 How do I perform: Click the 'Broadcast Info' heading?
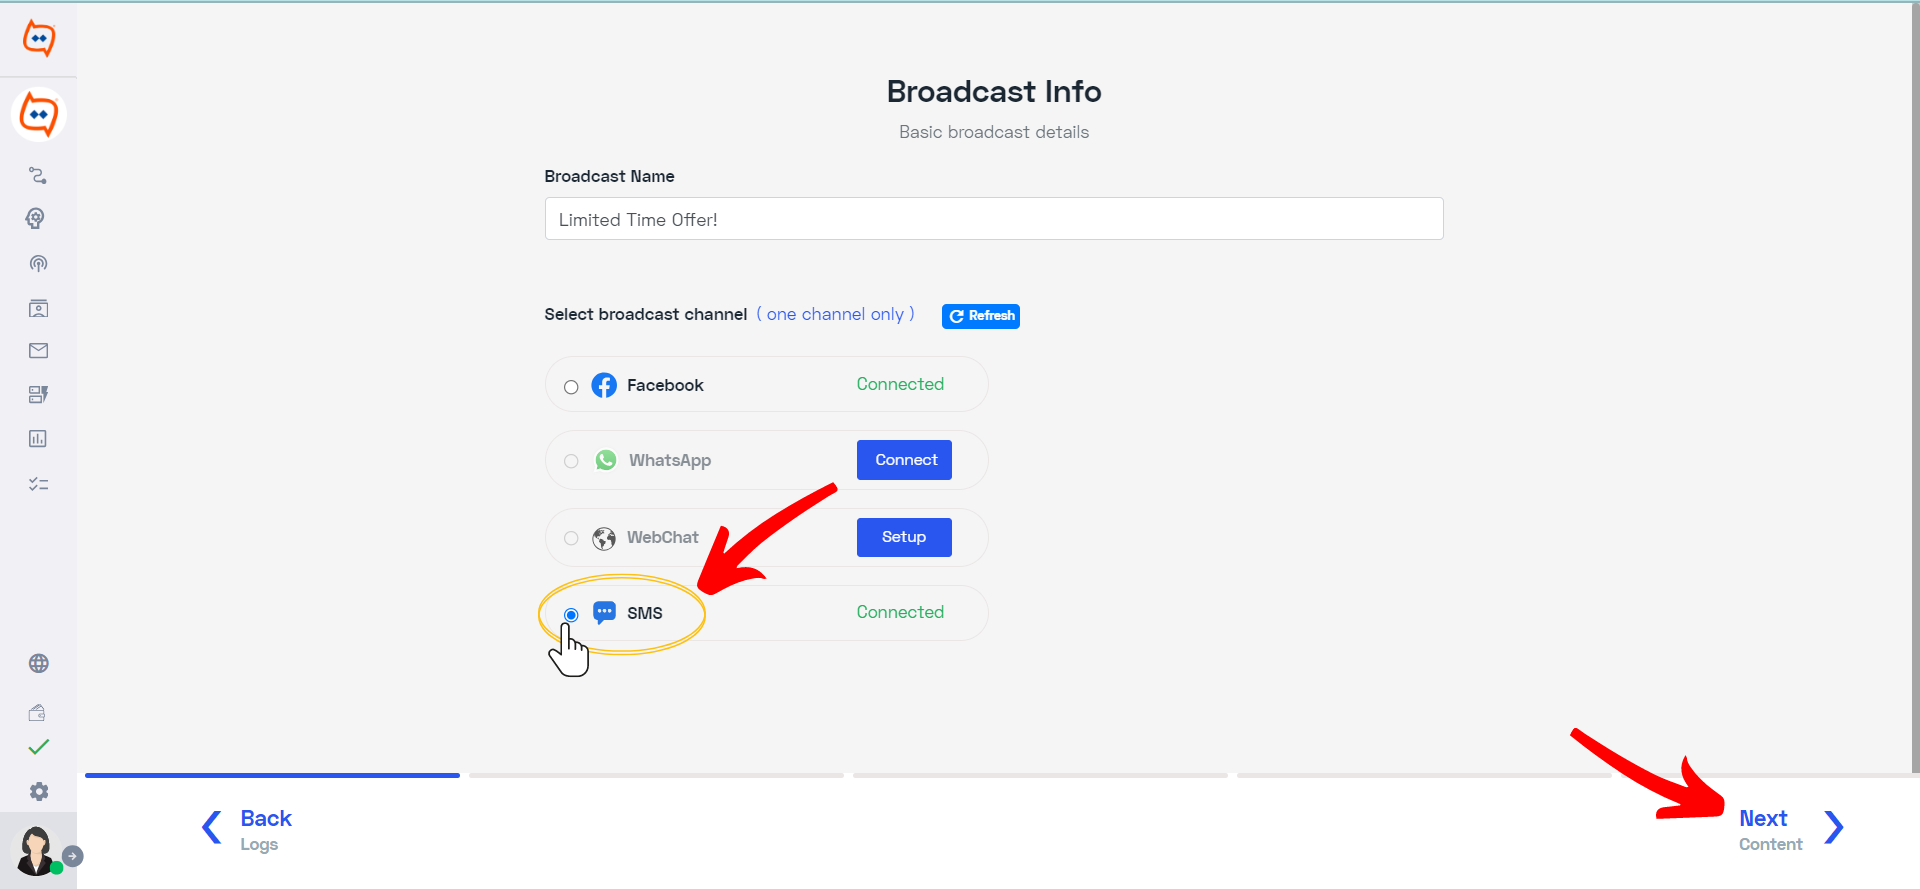[x=994, y=91]
